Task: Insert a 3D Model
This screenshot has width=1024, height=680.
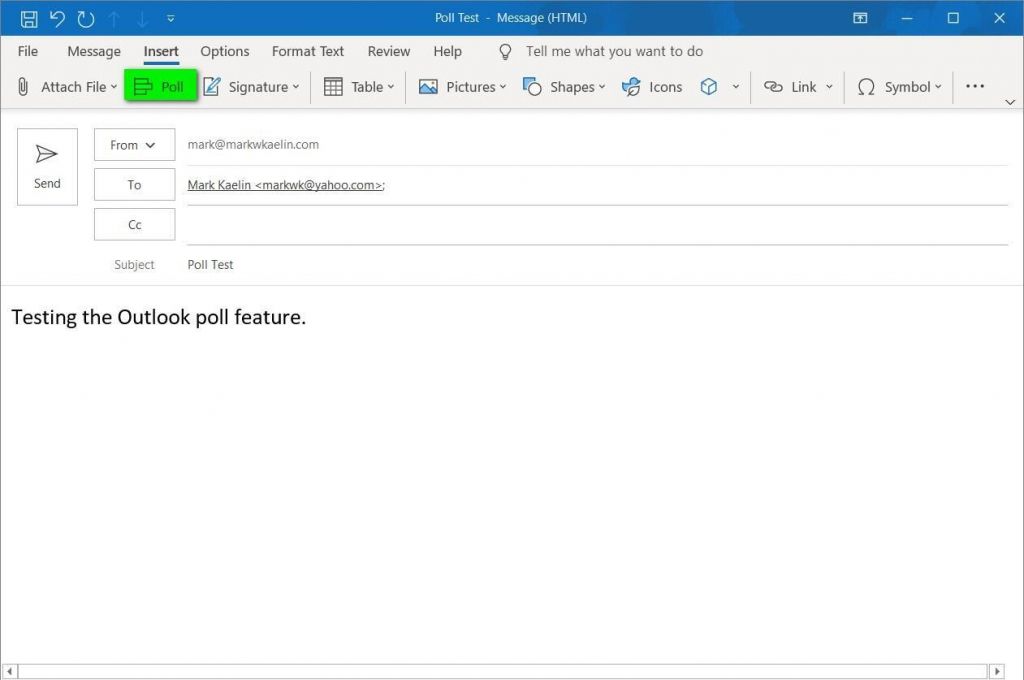Action: [x=710, y=86]
